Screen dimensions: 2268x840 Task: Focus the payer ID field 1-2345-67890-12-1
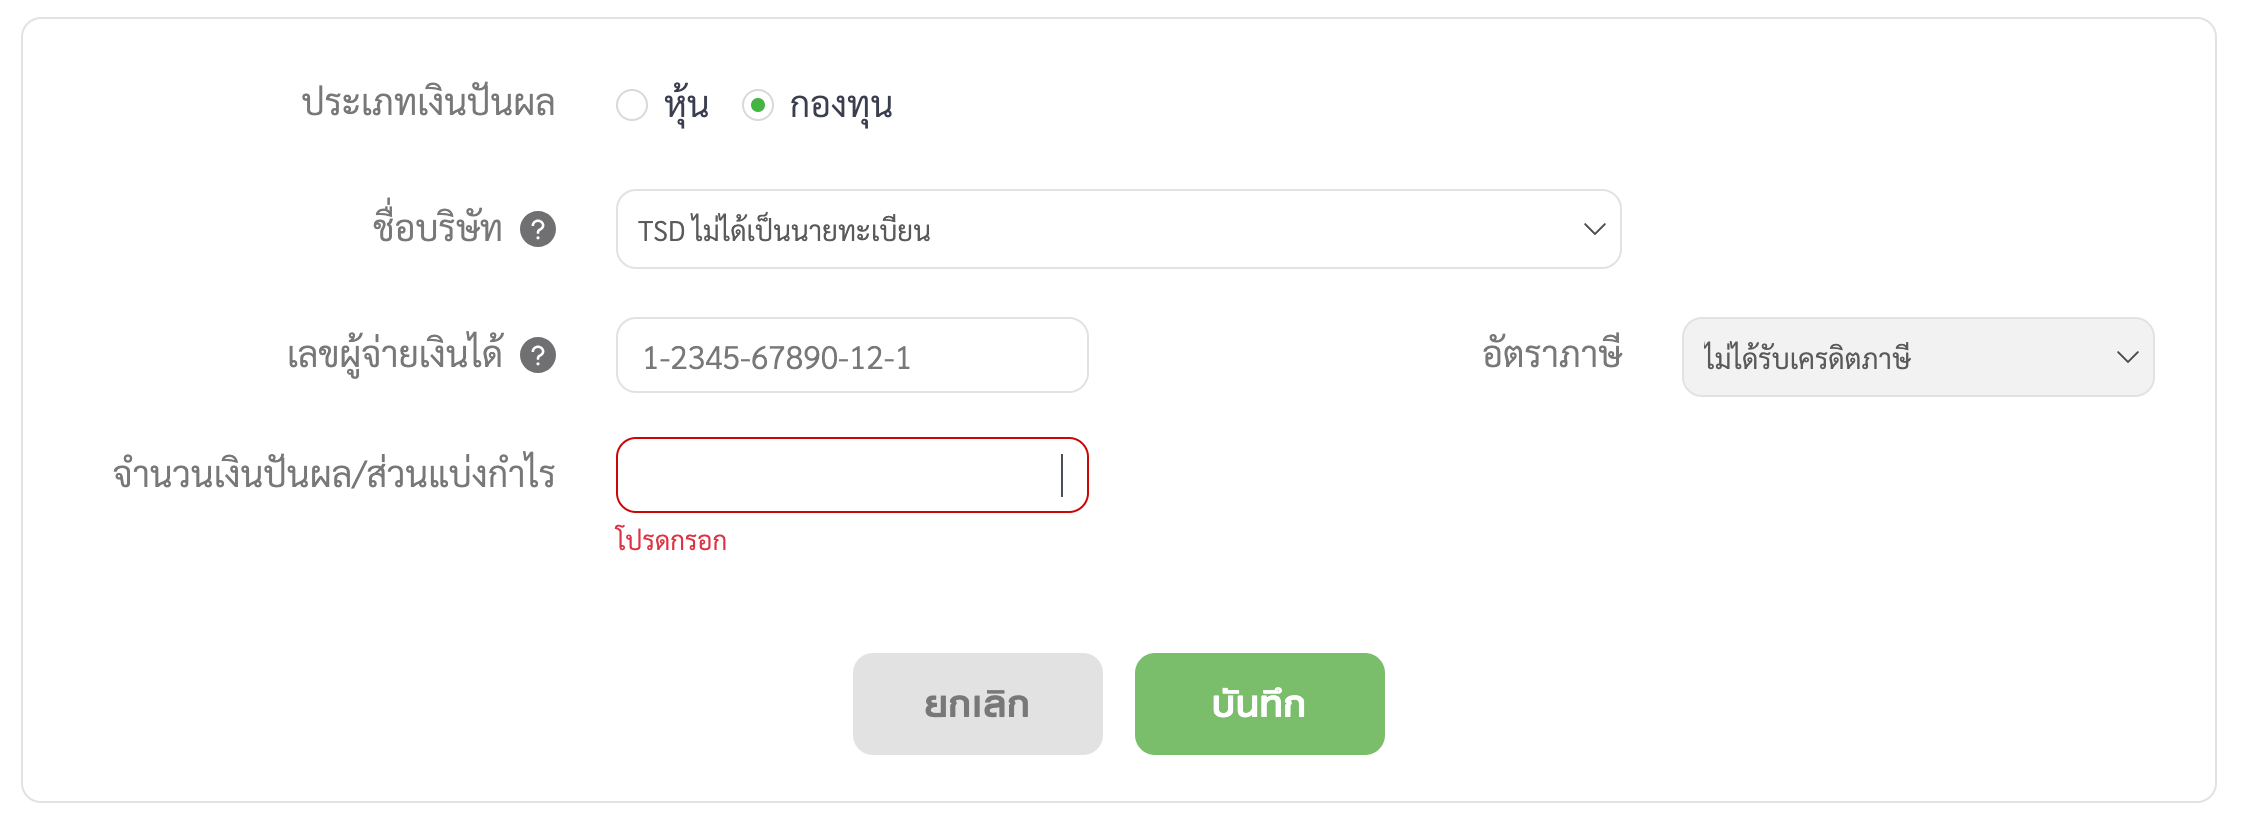pos(852,355)
